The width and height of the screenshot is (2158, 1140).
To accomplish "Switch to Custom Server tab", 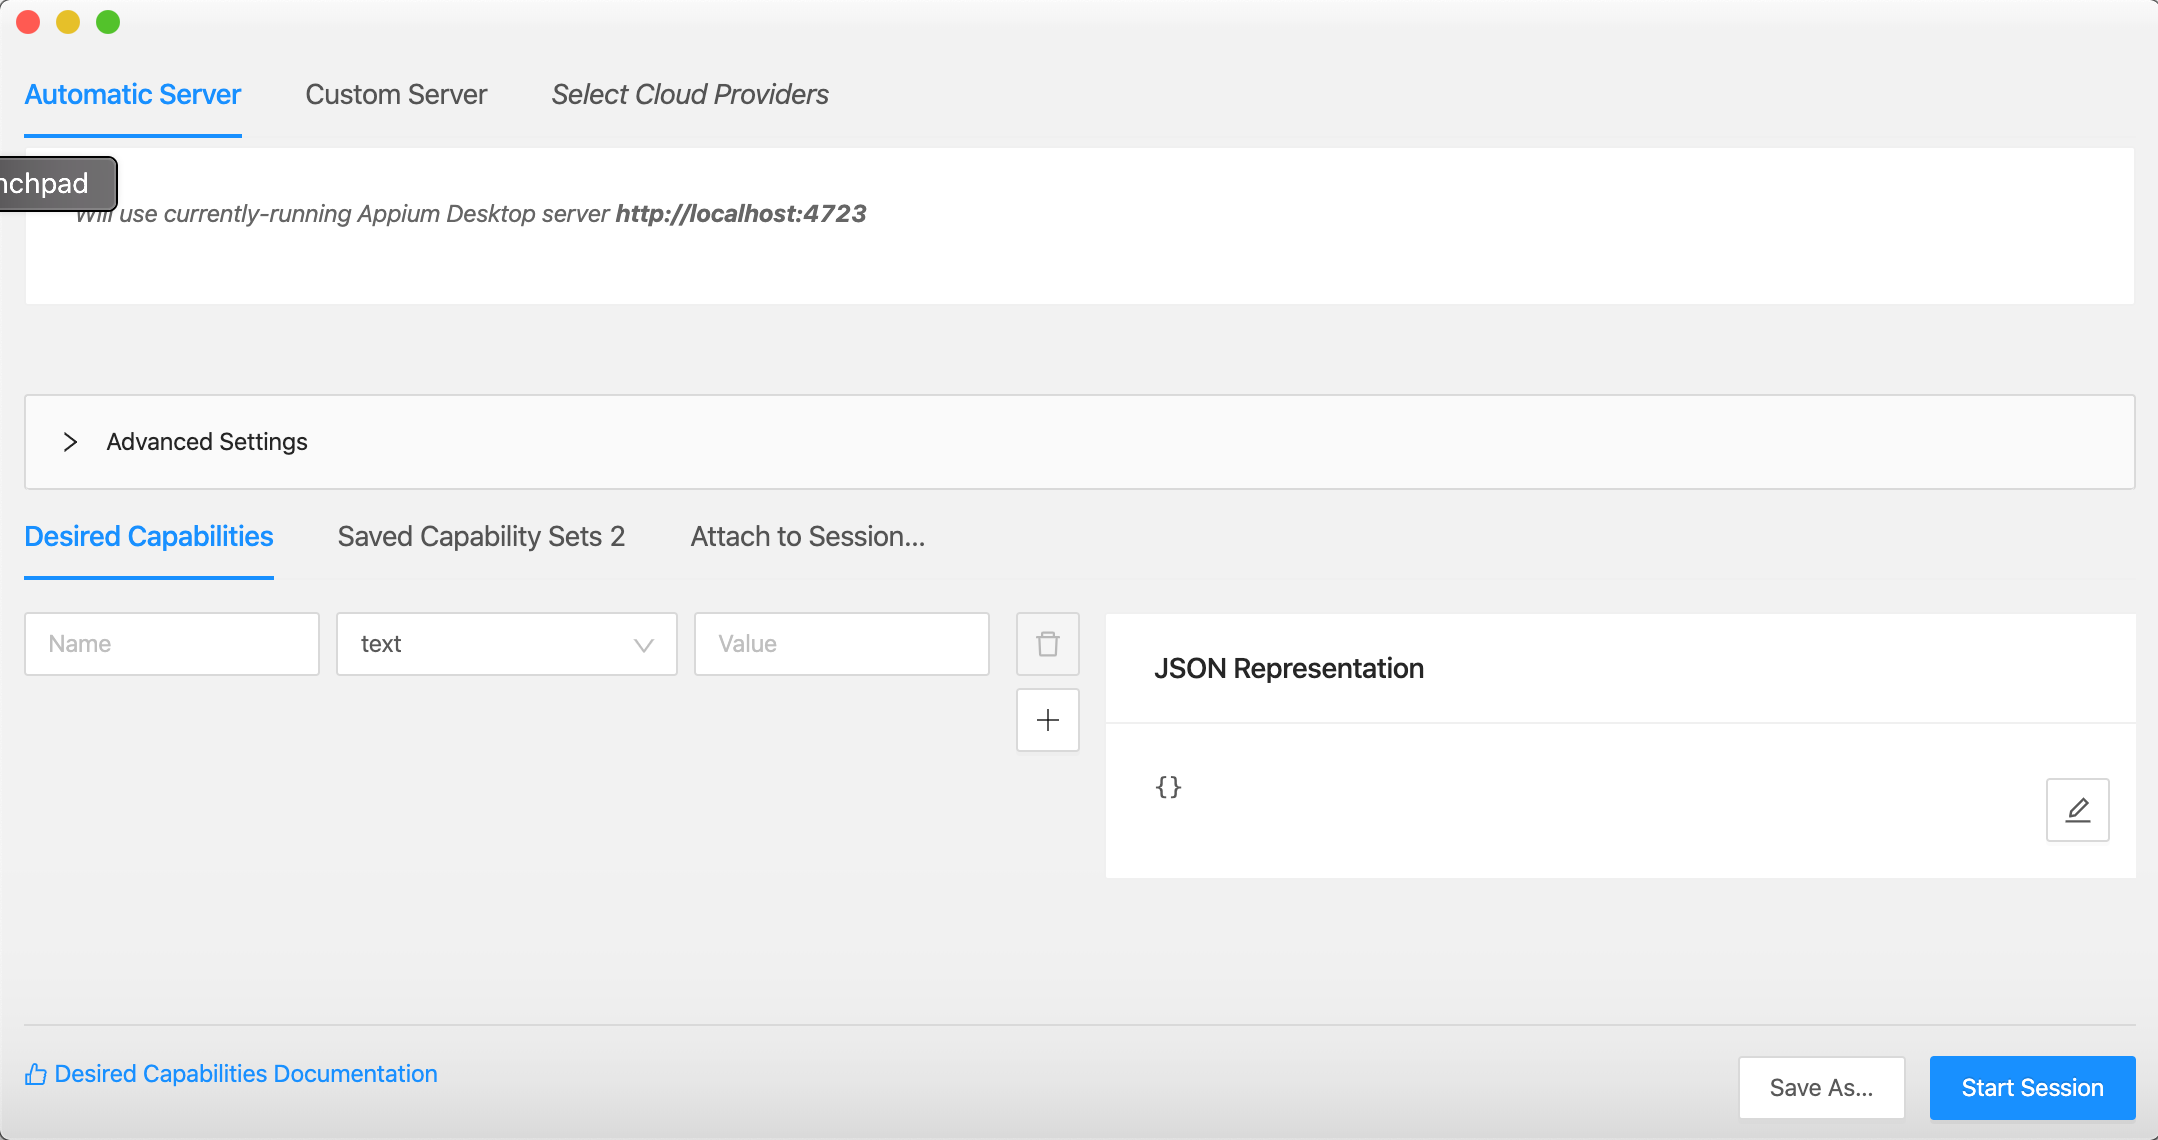I will [396, 95].
